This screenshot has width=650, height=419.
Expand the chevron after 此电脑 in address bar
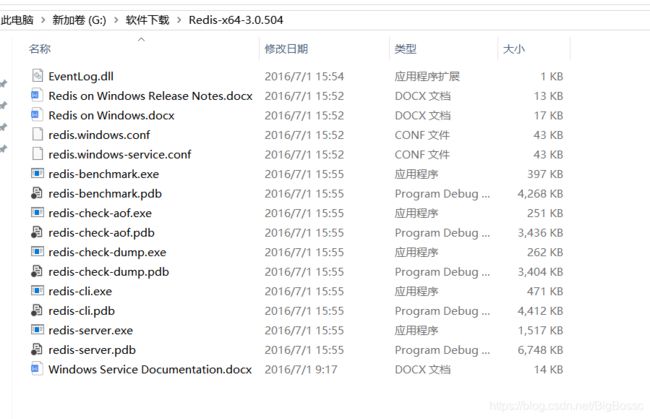43,20
